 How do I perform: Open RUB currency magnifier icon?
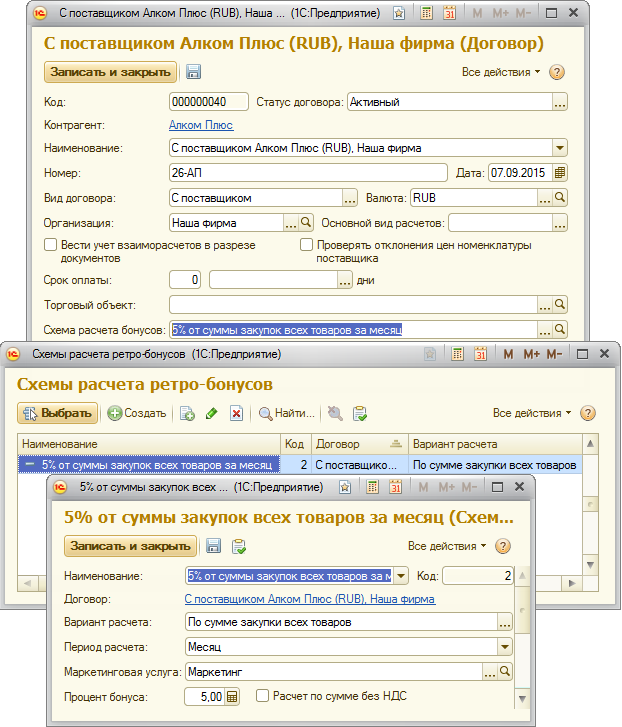point(560,198)
